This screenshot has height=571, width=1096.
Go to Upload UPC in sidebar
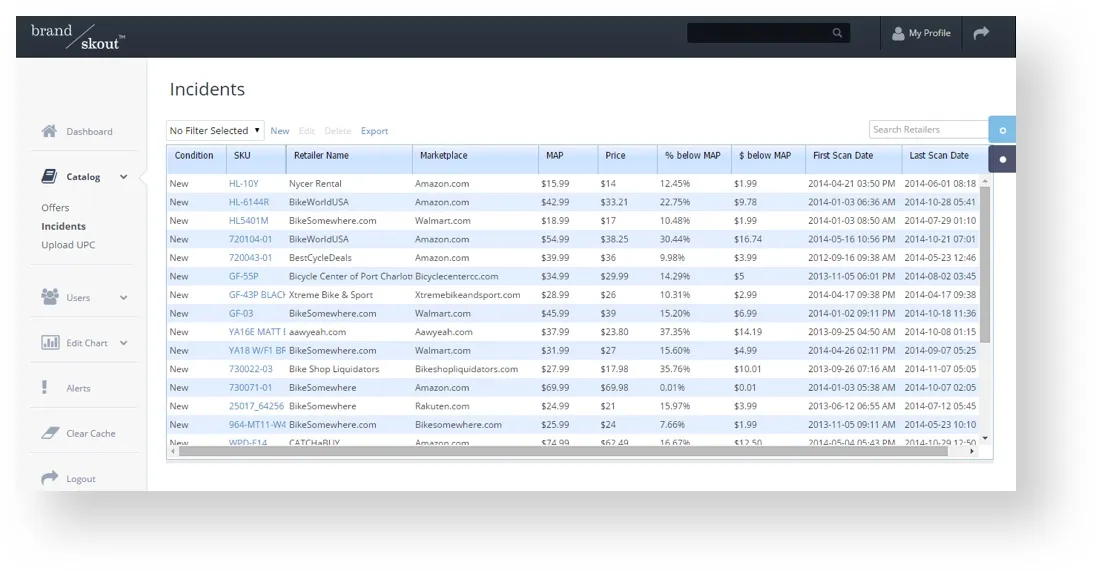click(x=68, y=245)
